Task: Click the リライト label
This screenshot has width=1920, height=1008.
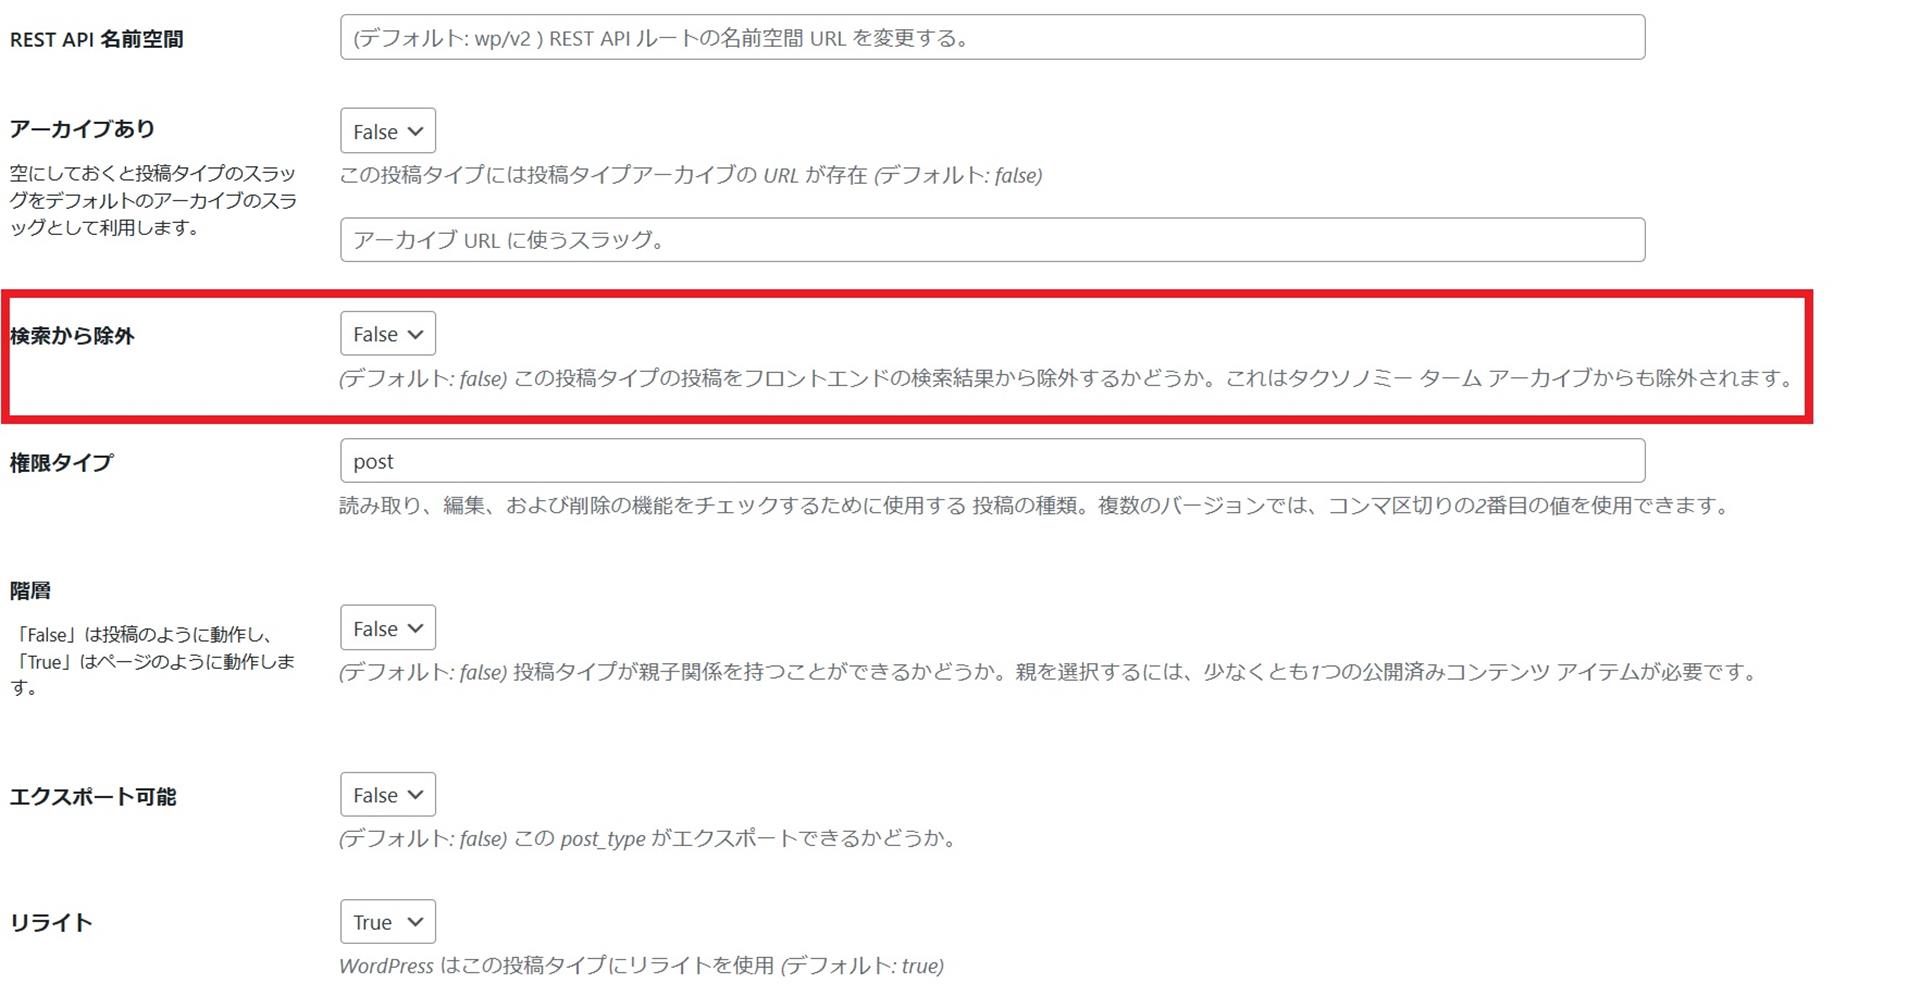Action: pyautogui.click(x=51, y=923)
